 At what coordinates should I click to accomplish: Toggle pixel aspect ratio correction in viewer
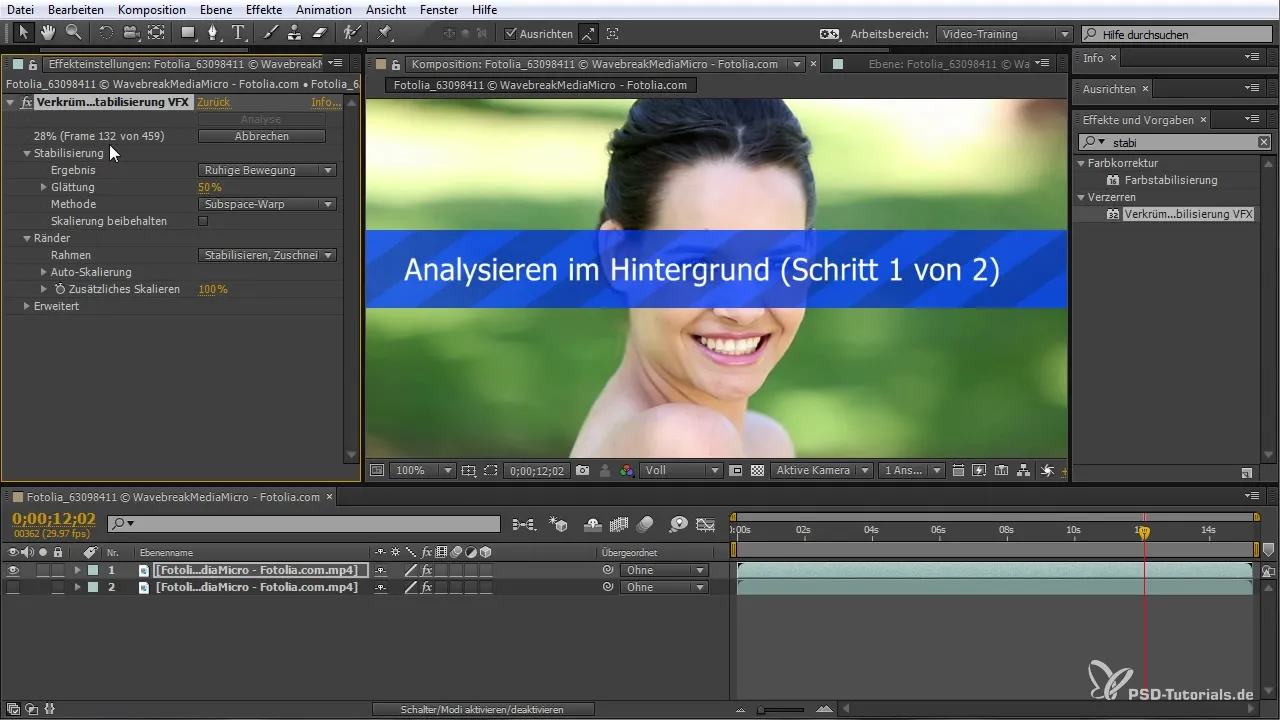click(x=958, y=470)
